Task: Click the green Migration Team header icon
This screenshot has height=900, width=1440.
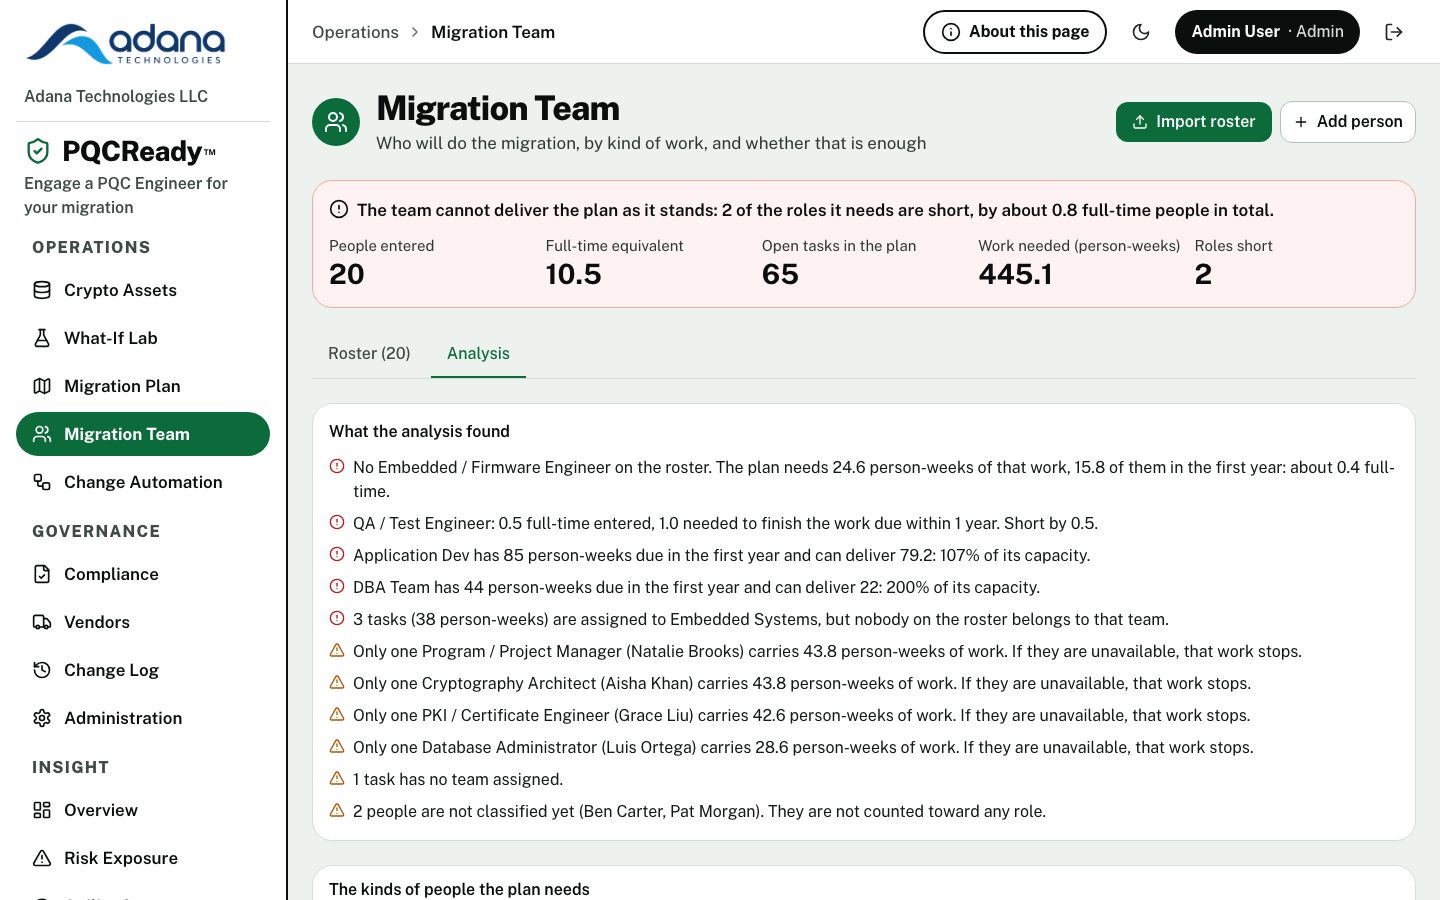Action: [x=336, y=122]
